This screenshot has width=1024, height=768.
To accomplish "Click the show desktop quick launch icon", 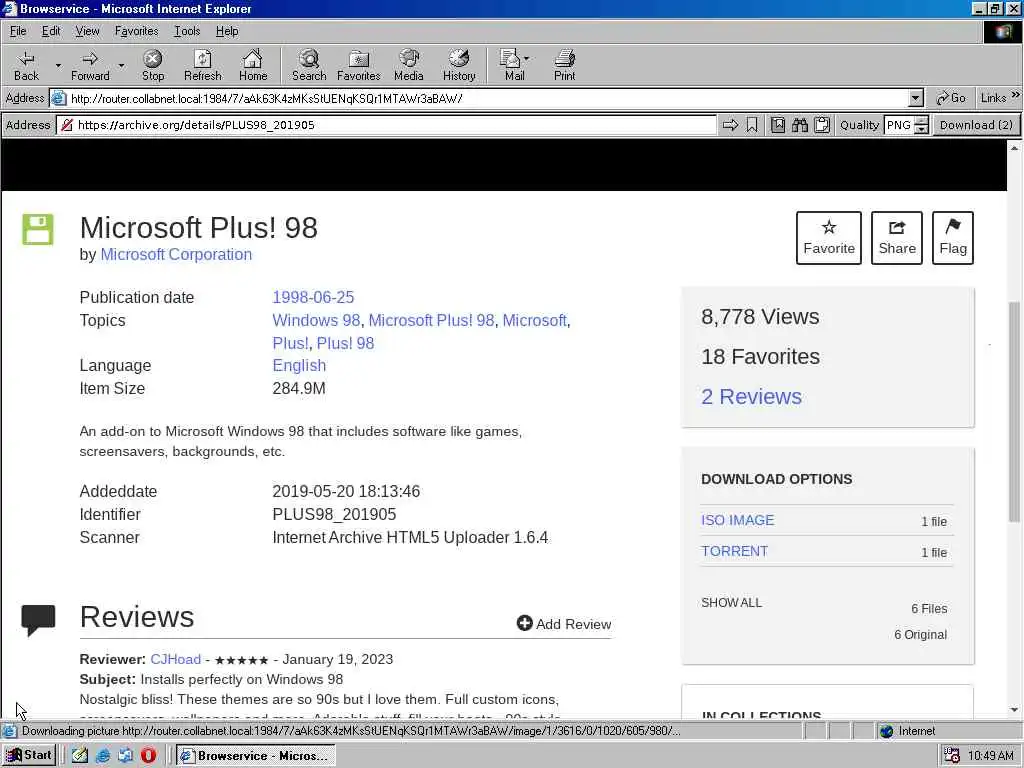I will pyautogui.click(x=80, y=755).
